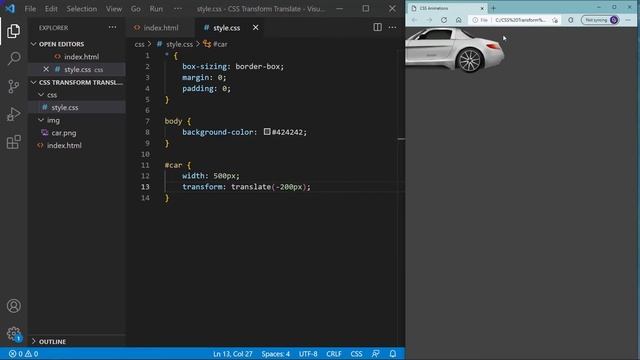Open the Accounts menu icon

click(x=13, y=306)
